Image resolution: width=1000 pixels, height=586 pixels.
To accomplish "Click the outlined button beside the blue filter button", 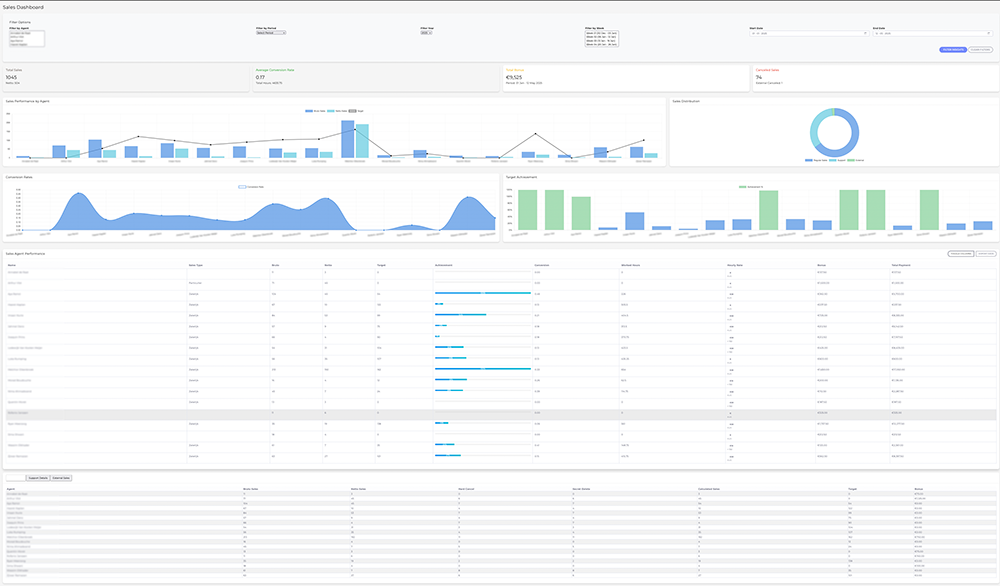I will tap(980, 49).
